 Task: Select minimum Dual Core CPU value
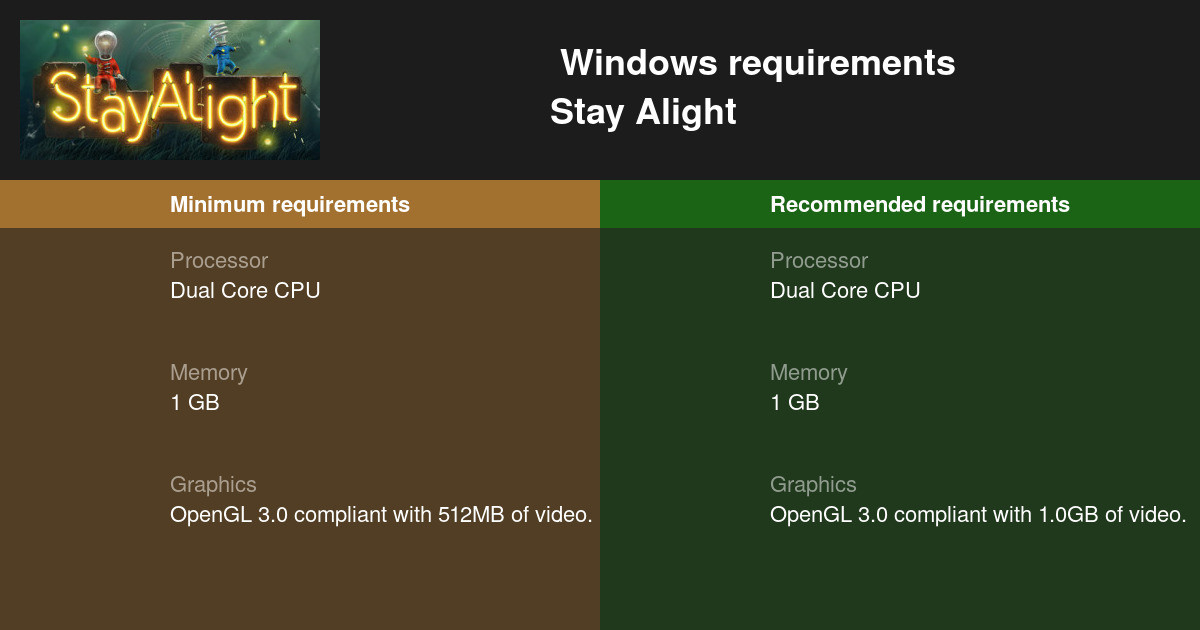click(x=245, y=291)
